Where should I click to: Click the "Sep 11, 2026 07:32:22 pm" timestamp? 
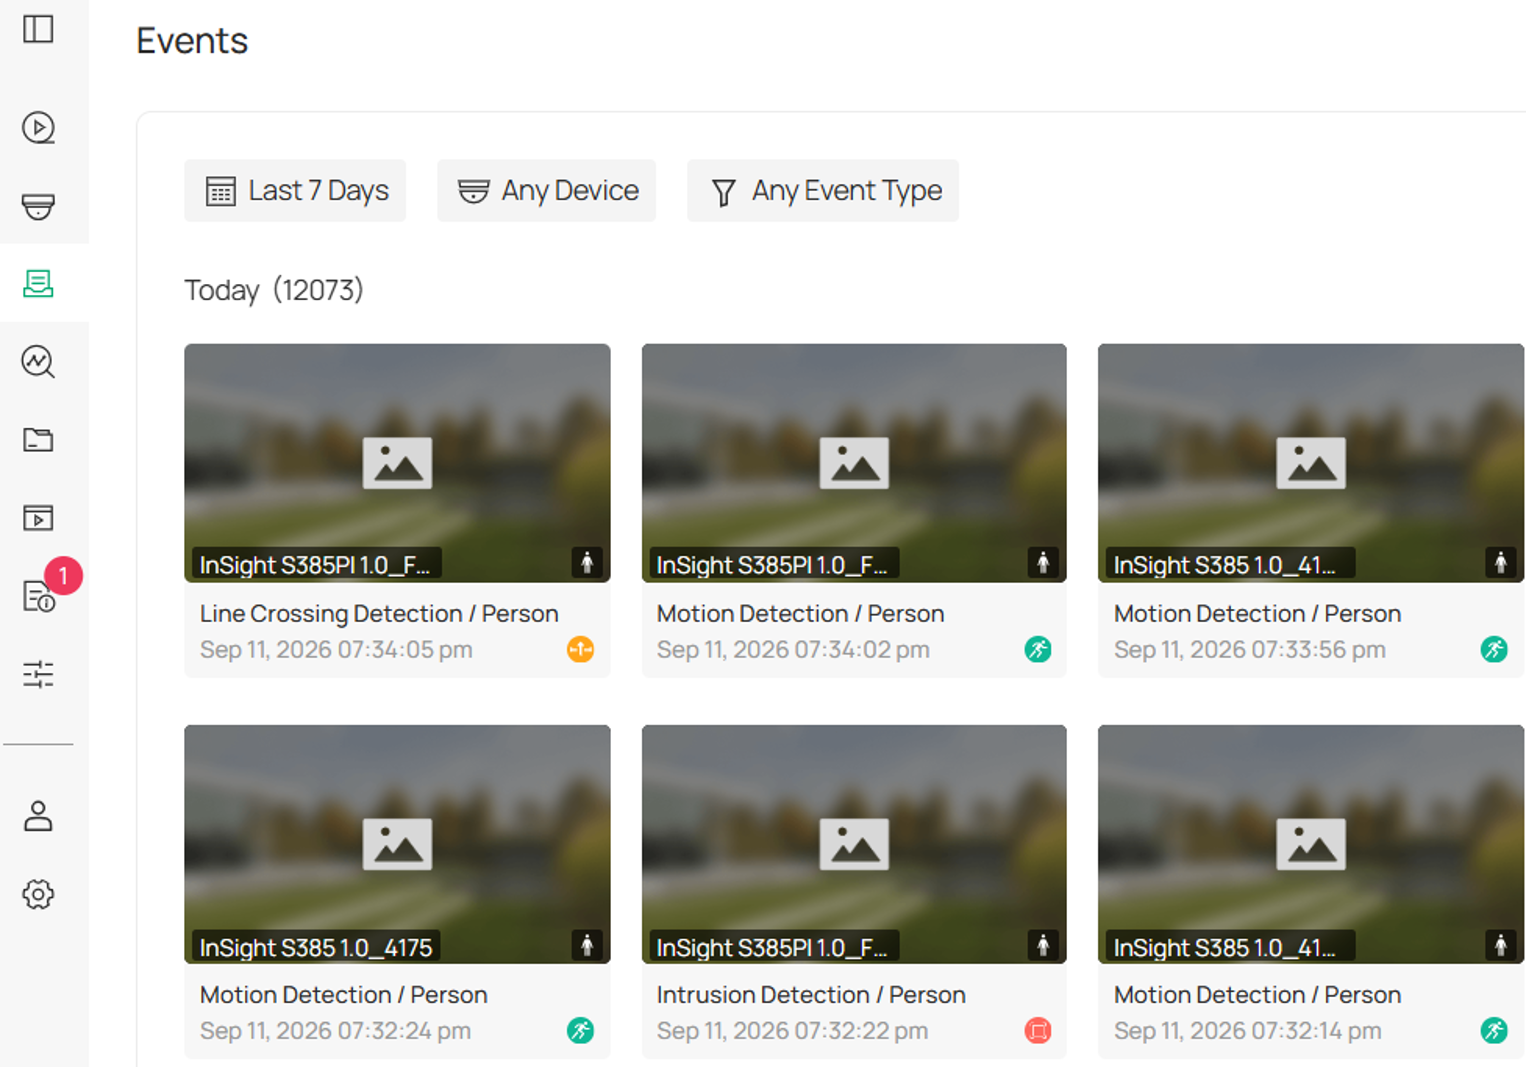click(x=792, y=1031)
